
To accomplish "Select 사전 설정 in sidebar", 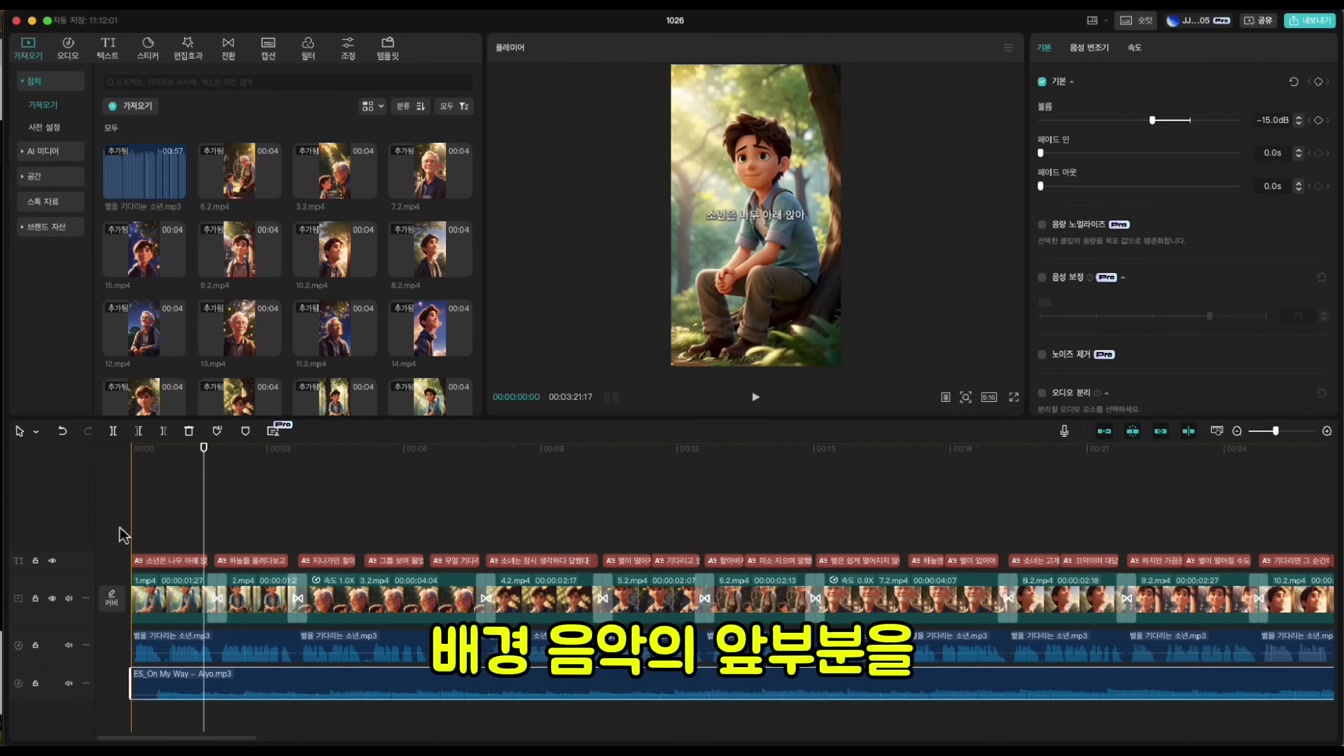I will tap(44, 128).
